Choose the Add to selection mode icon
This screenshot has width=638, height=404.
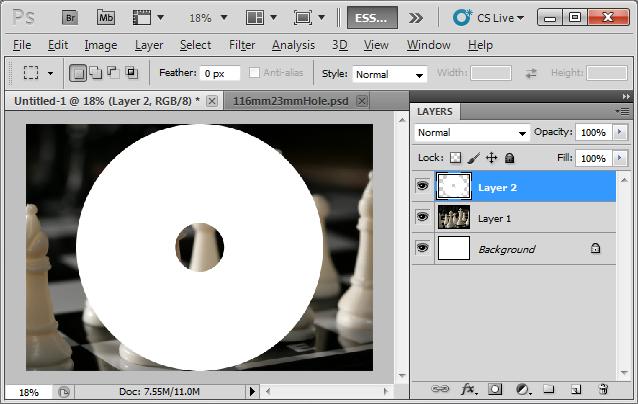[96, 73]
